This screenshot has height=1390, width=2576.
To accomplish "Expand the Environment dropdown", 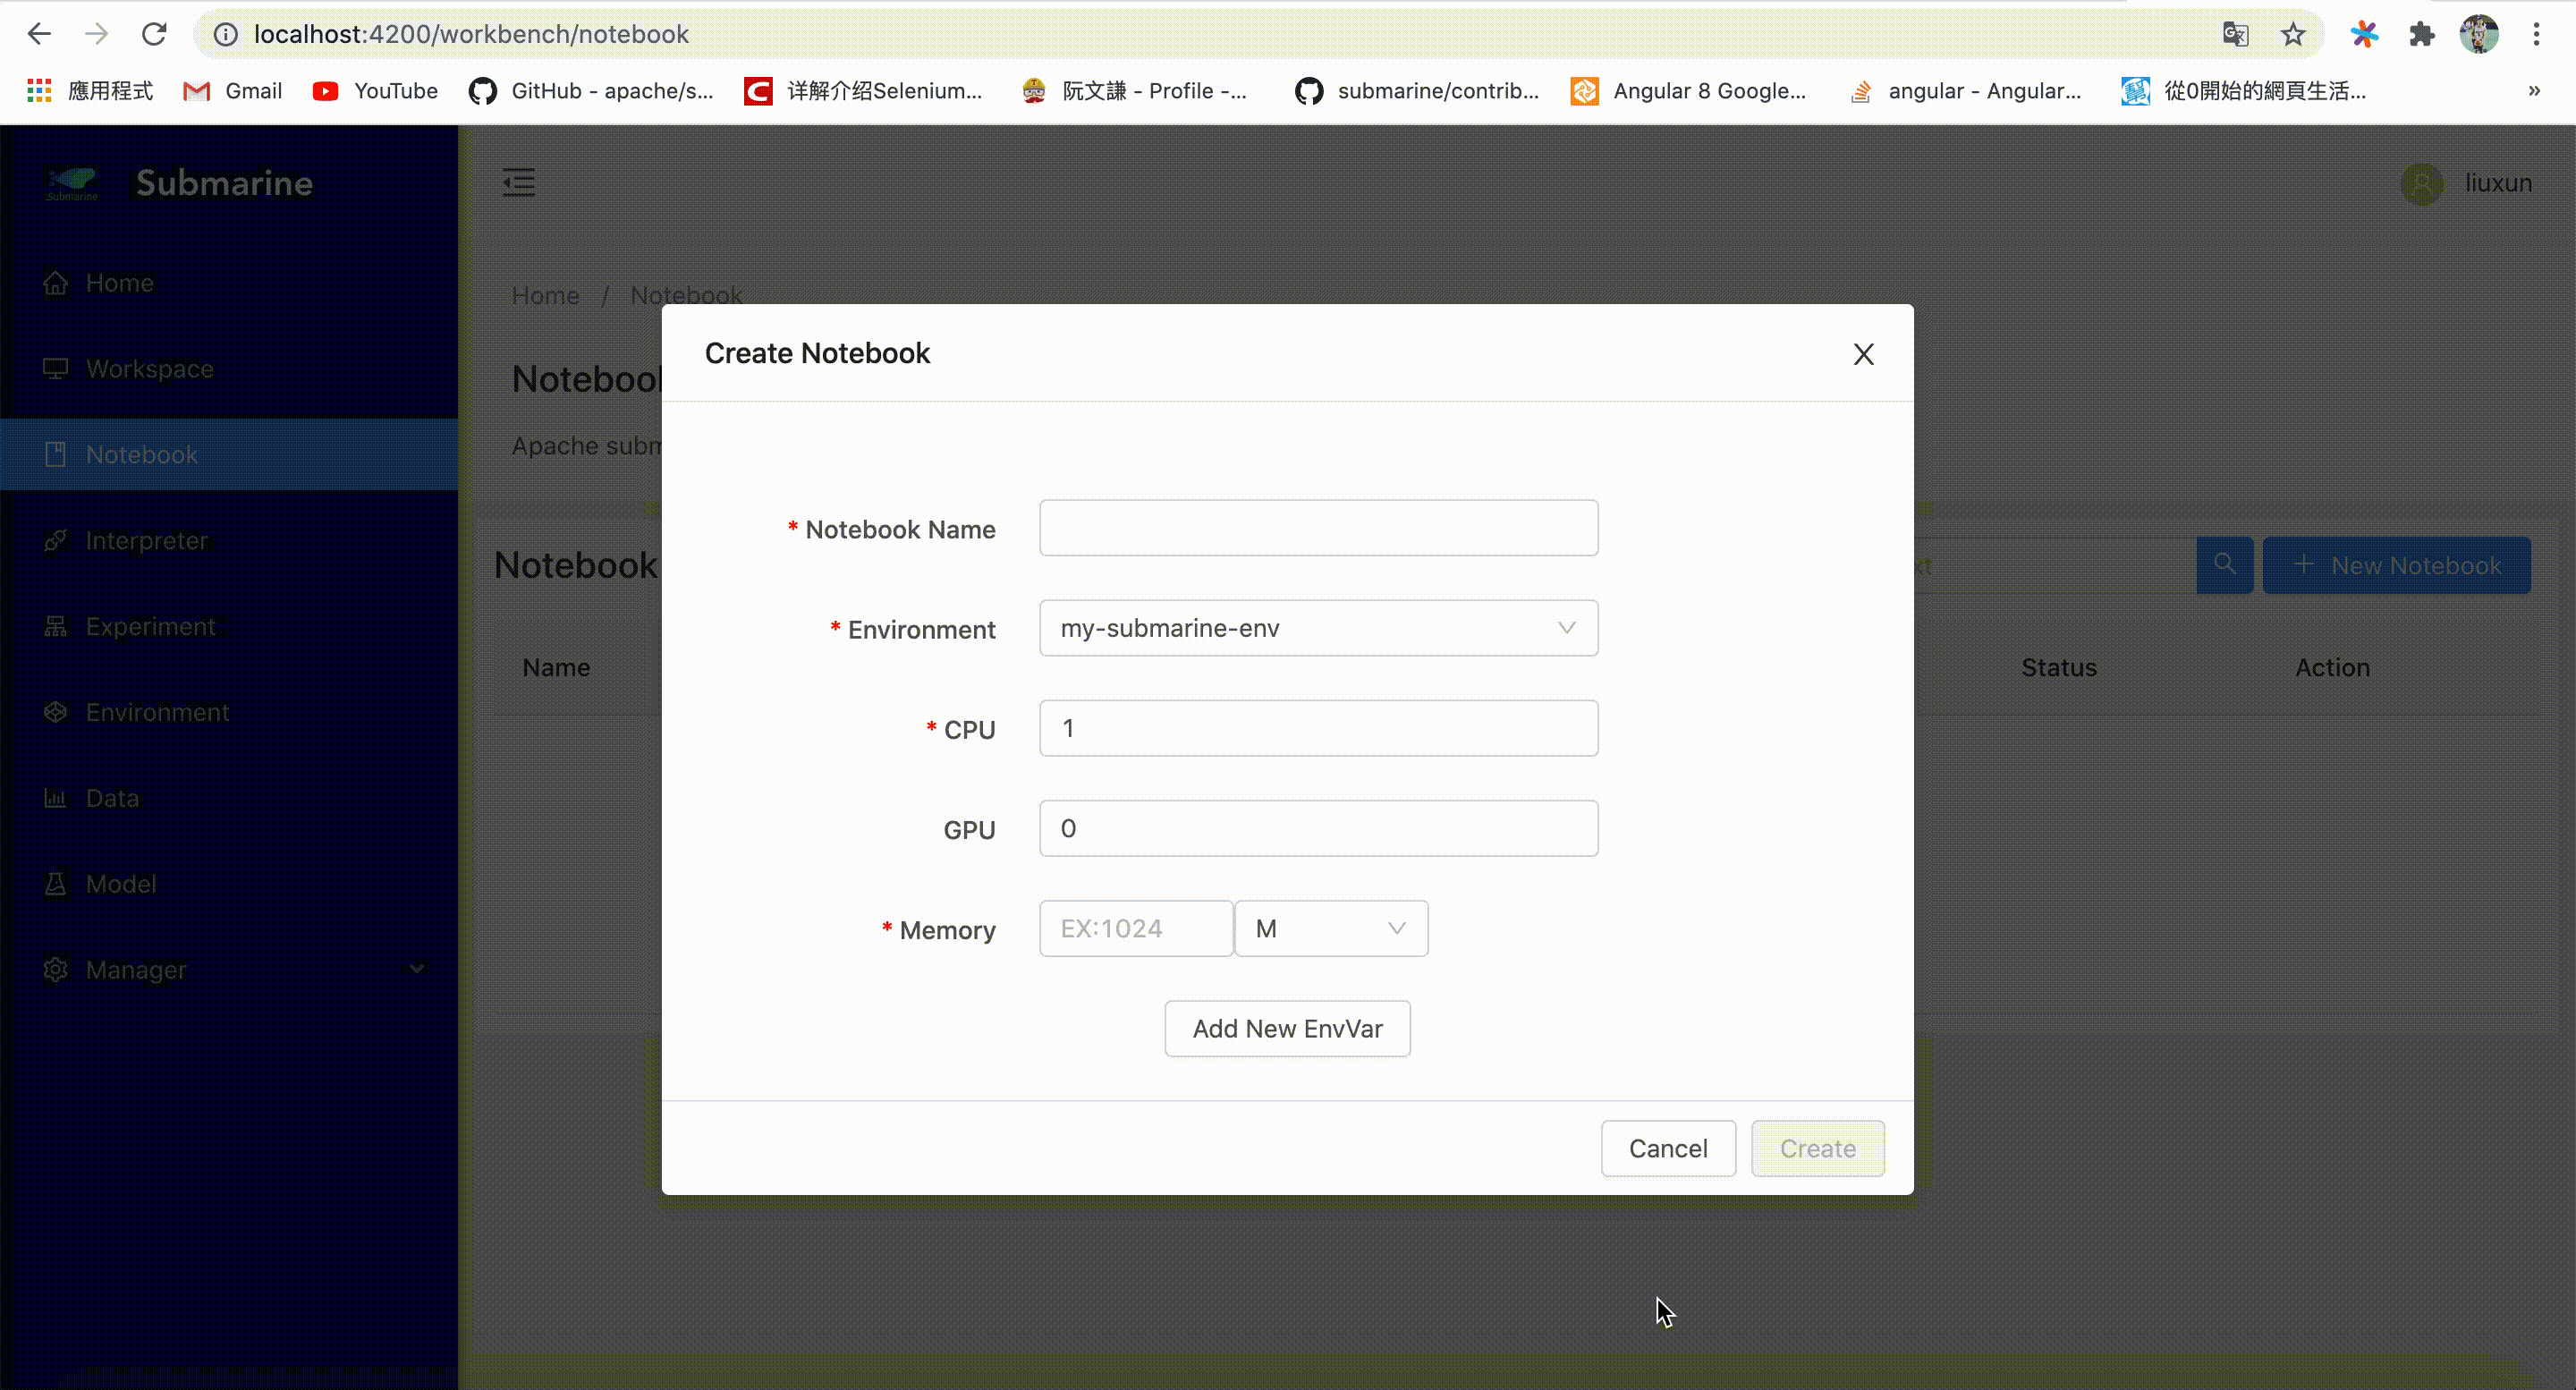I will (1317, 628).
